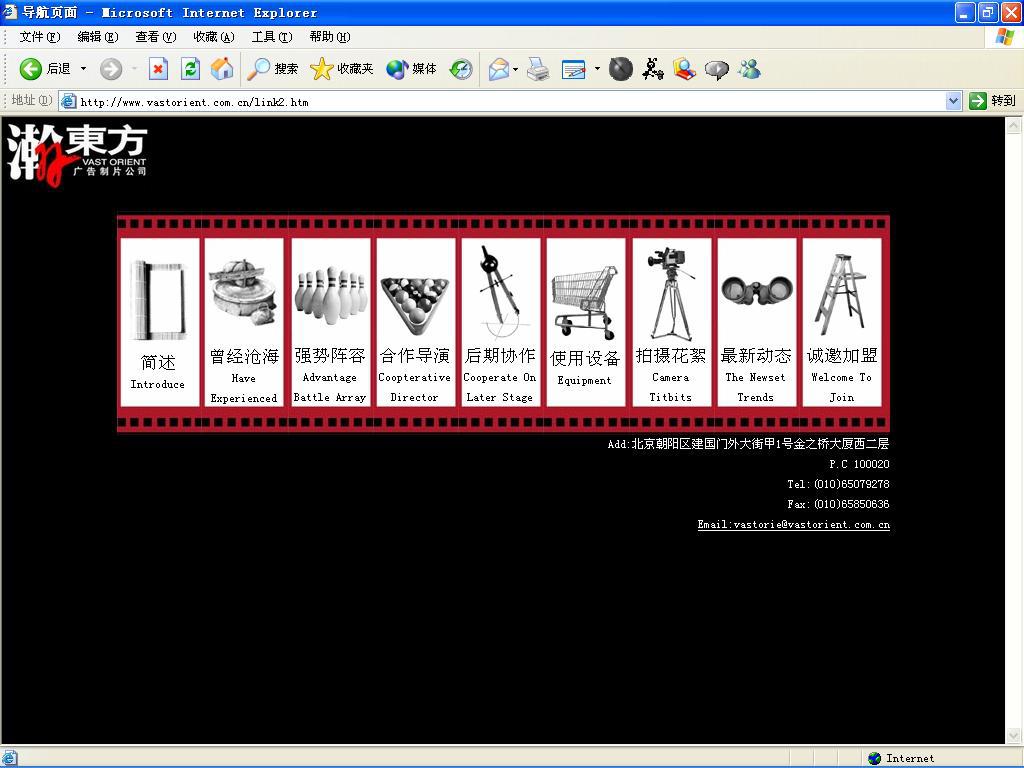Click the vastorient Email address link

[793, 525]
